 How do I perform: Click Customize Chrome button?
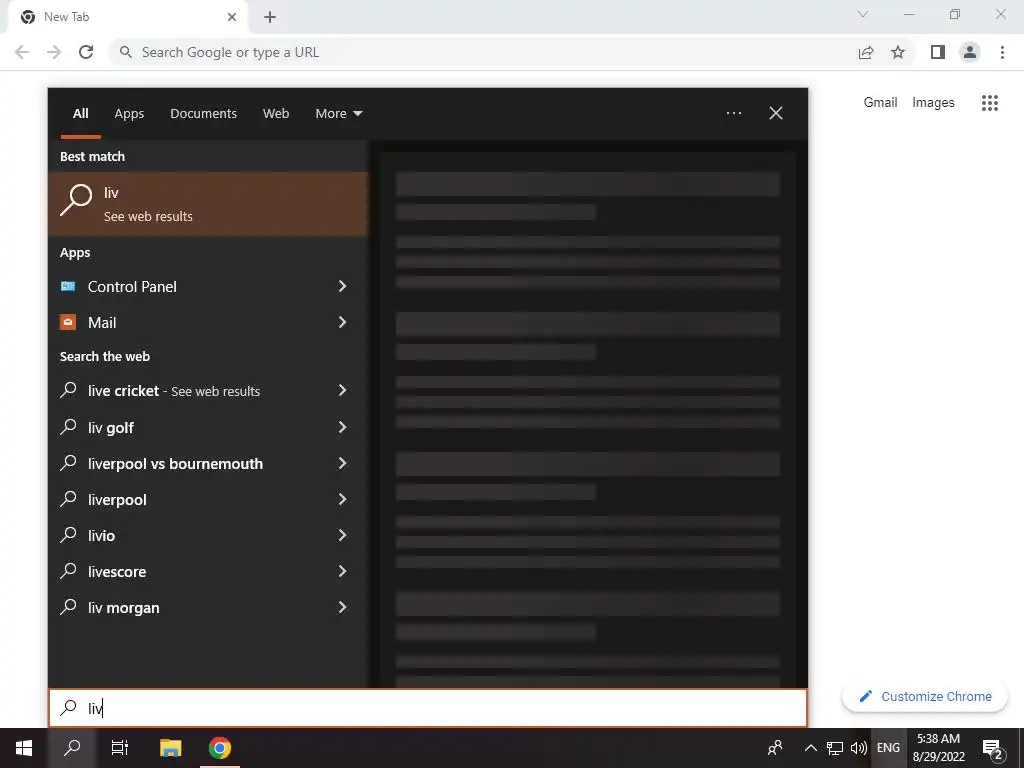(925, 697)
